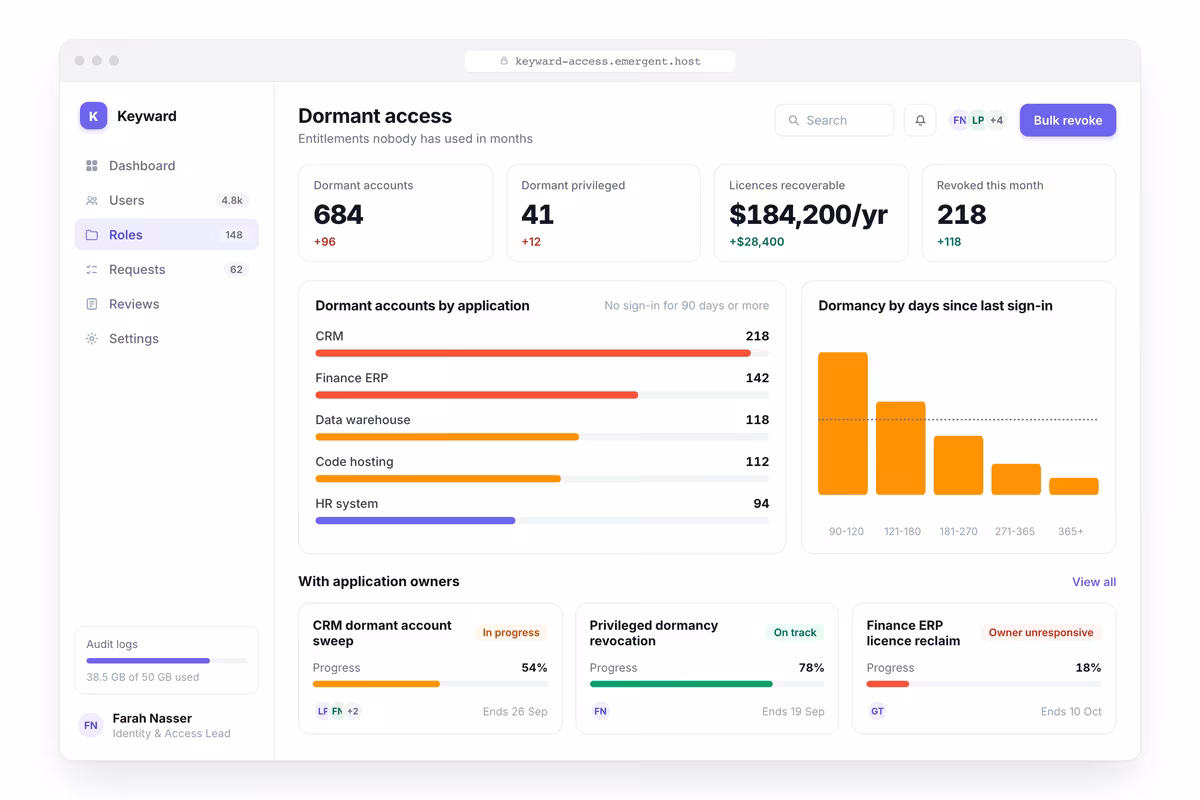Navigate to Reviews
Screen dimensions: 1200x800
167,304
